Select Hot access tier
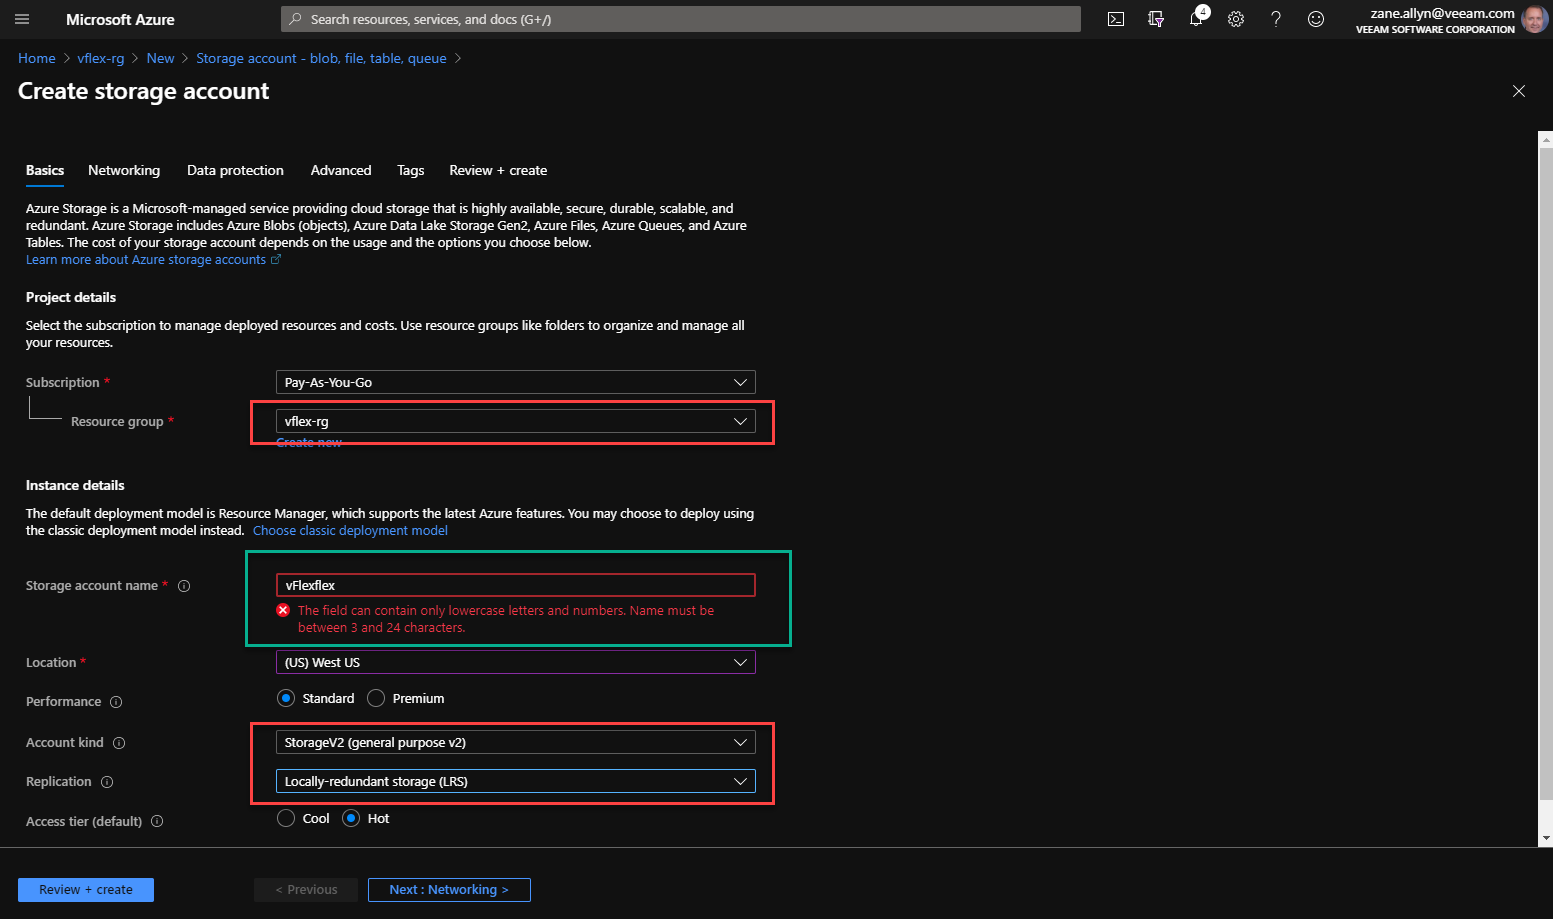1553x919 pixels. 351,818
